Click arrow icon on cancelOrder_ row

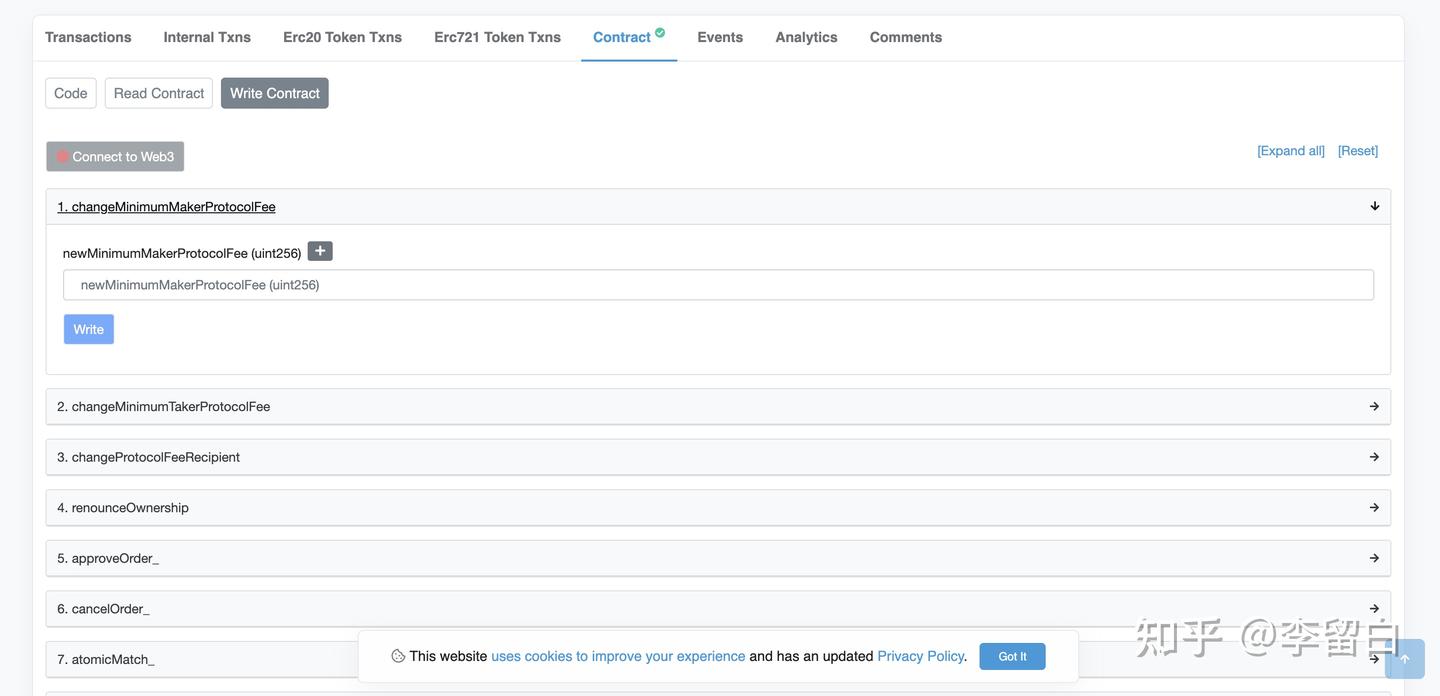(x=1374, y=608)
